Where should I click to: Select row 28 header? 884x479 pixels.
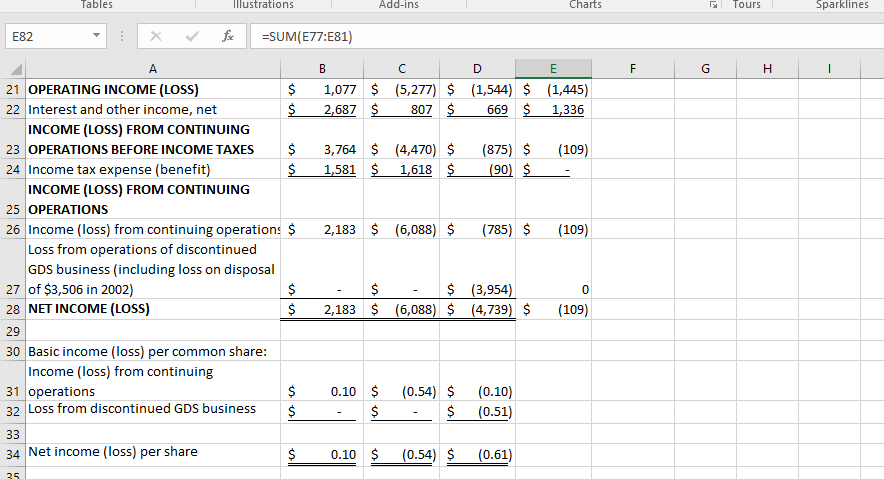13,309
